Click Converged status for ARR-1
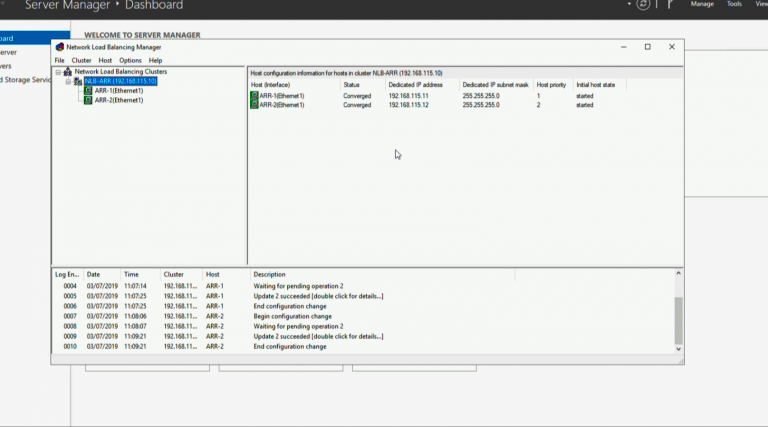Image resolution: width=768 pixels, height=427 pixels. [x=357, y=96]
